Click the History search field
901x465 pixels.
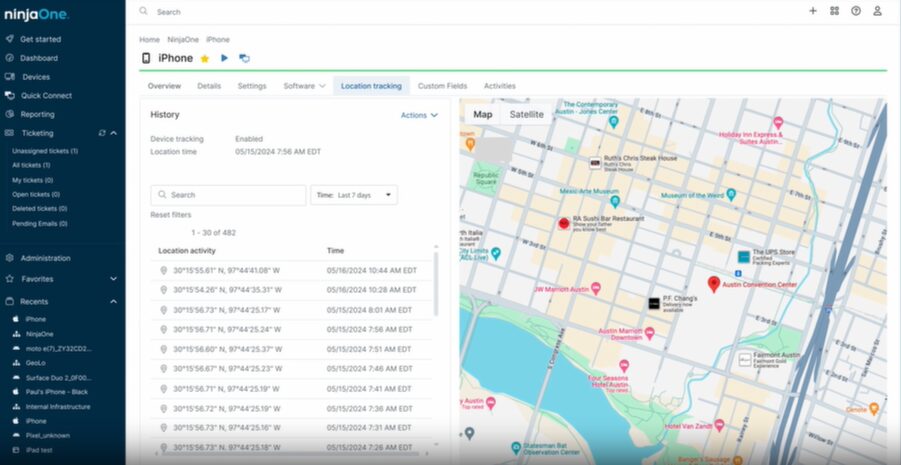click(x=228, y=195)
